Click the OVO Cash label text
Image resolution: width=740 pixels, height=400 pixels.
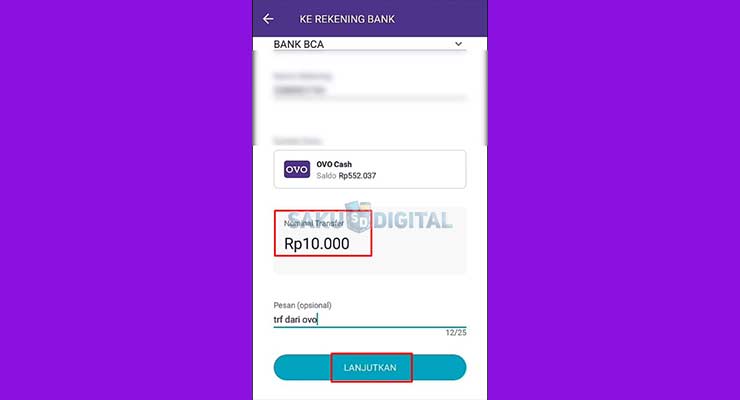[x=334, y=164]
